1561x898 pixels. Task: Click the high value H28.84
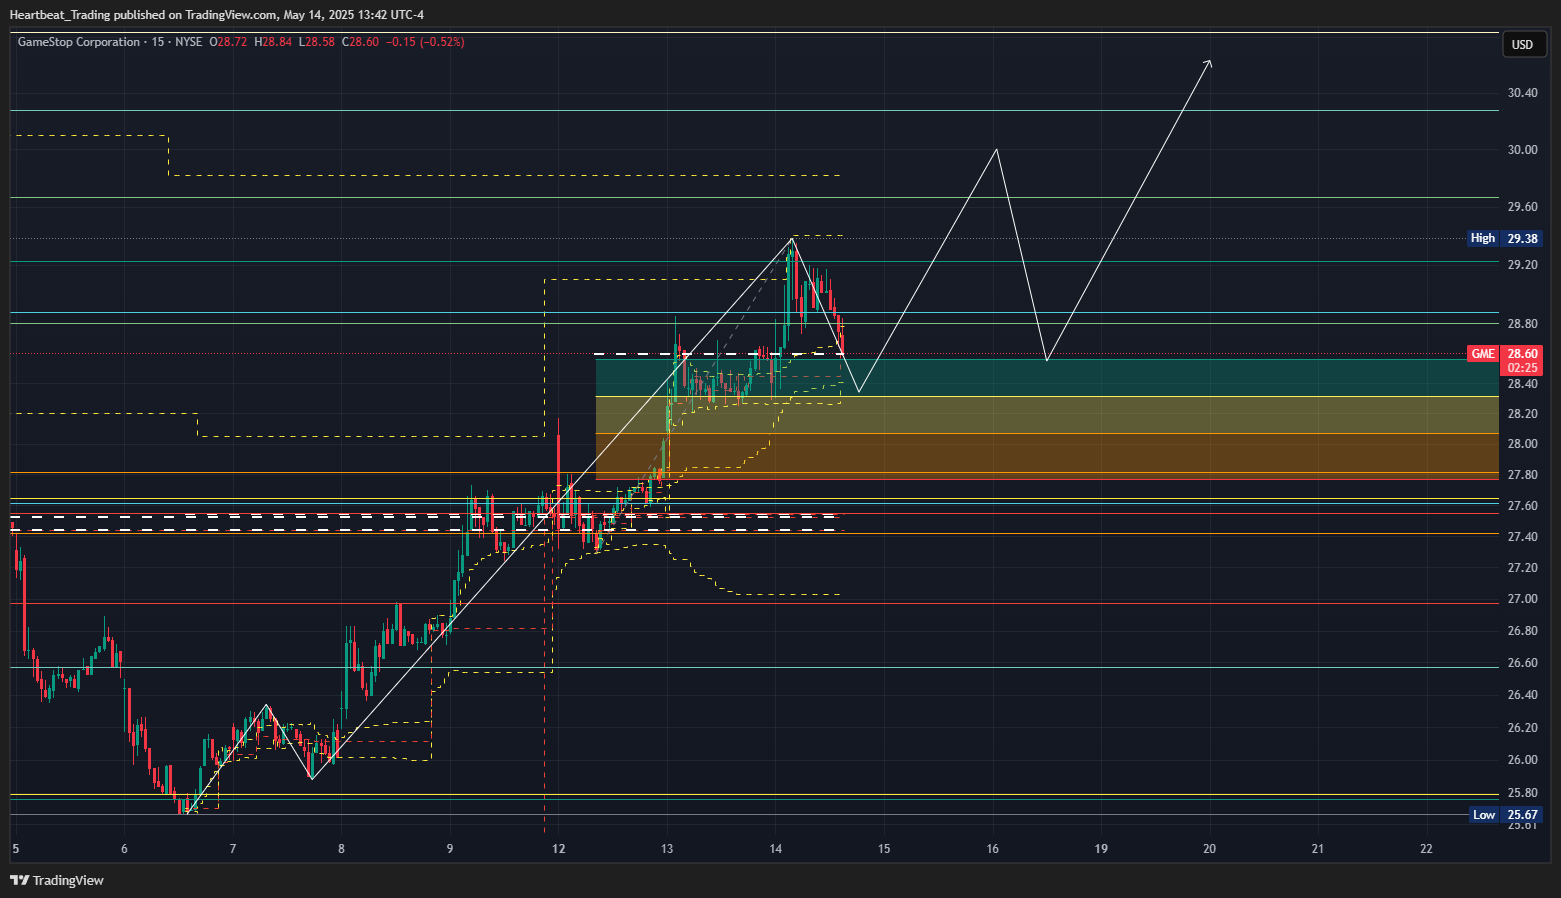click(274, 42)
